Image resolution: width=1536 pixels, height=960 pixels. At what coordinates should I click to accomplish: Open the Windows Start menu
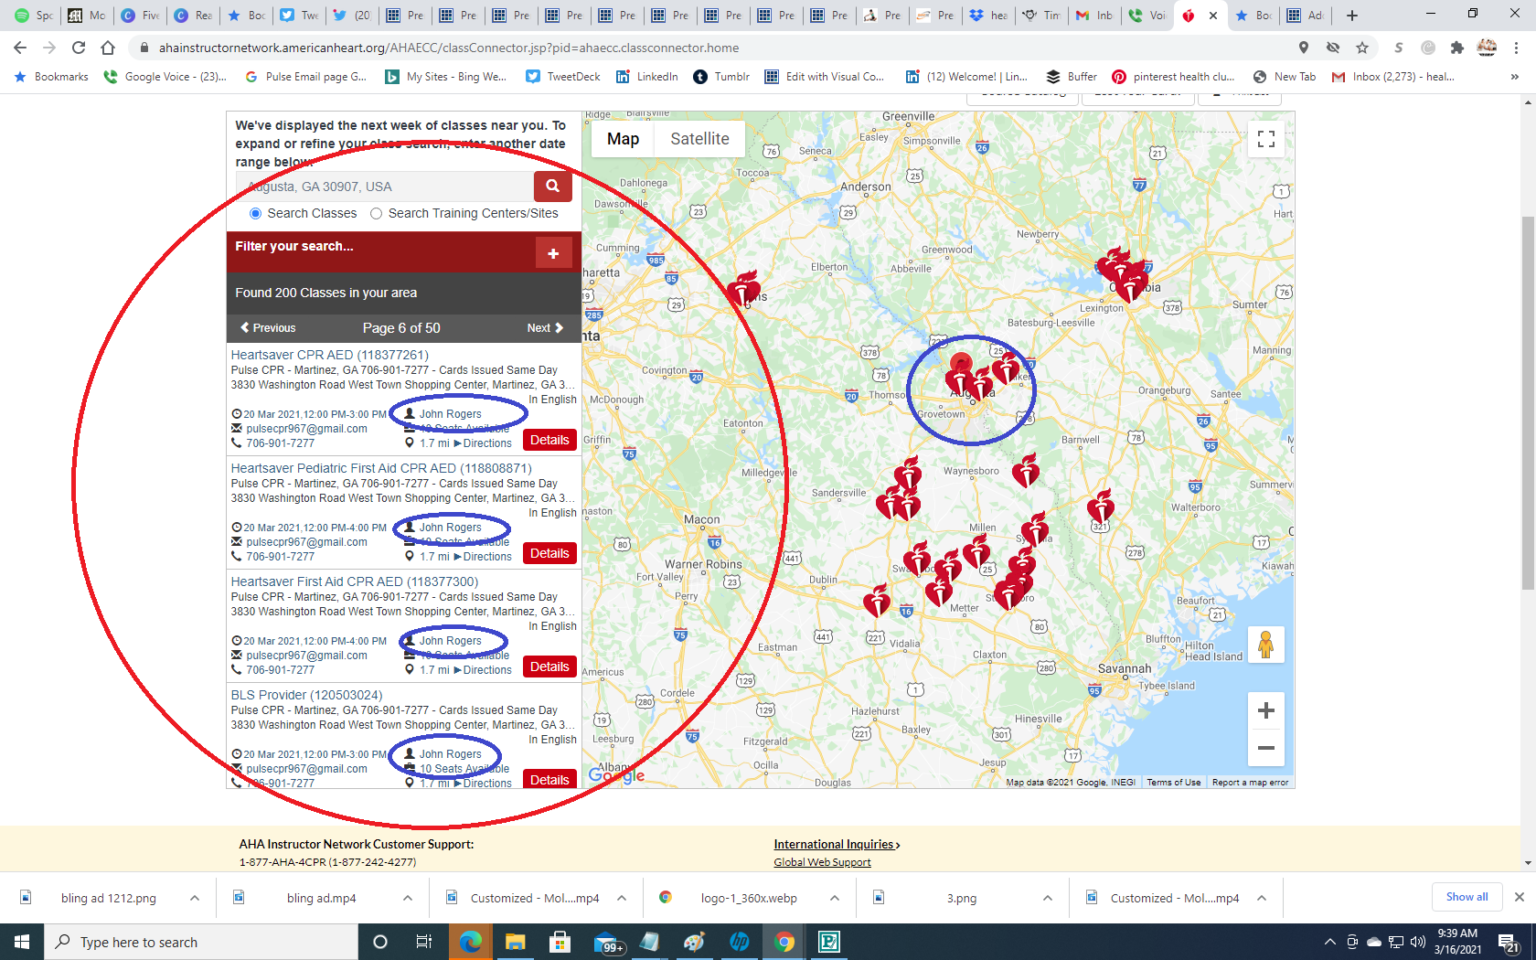pos(22,942)
